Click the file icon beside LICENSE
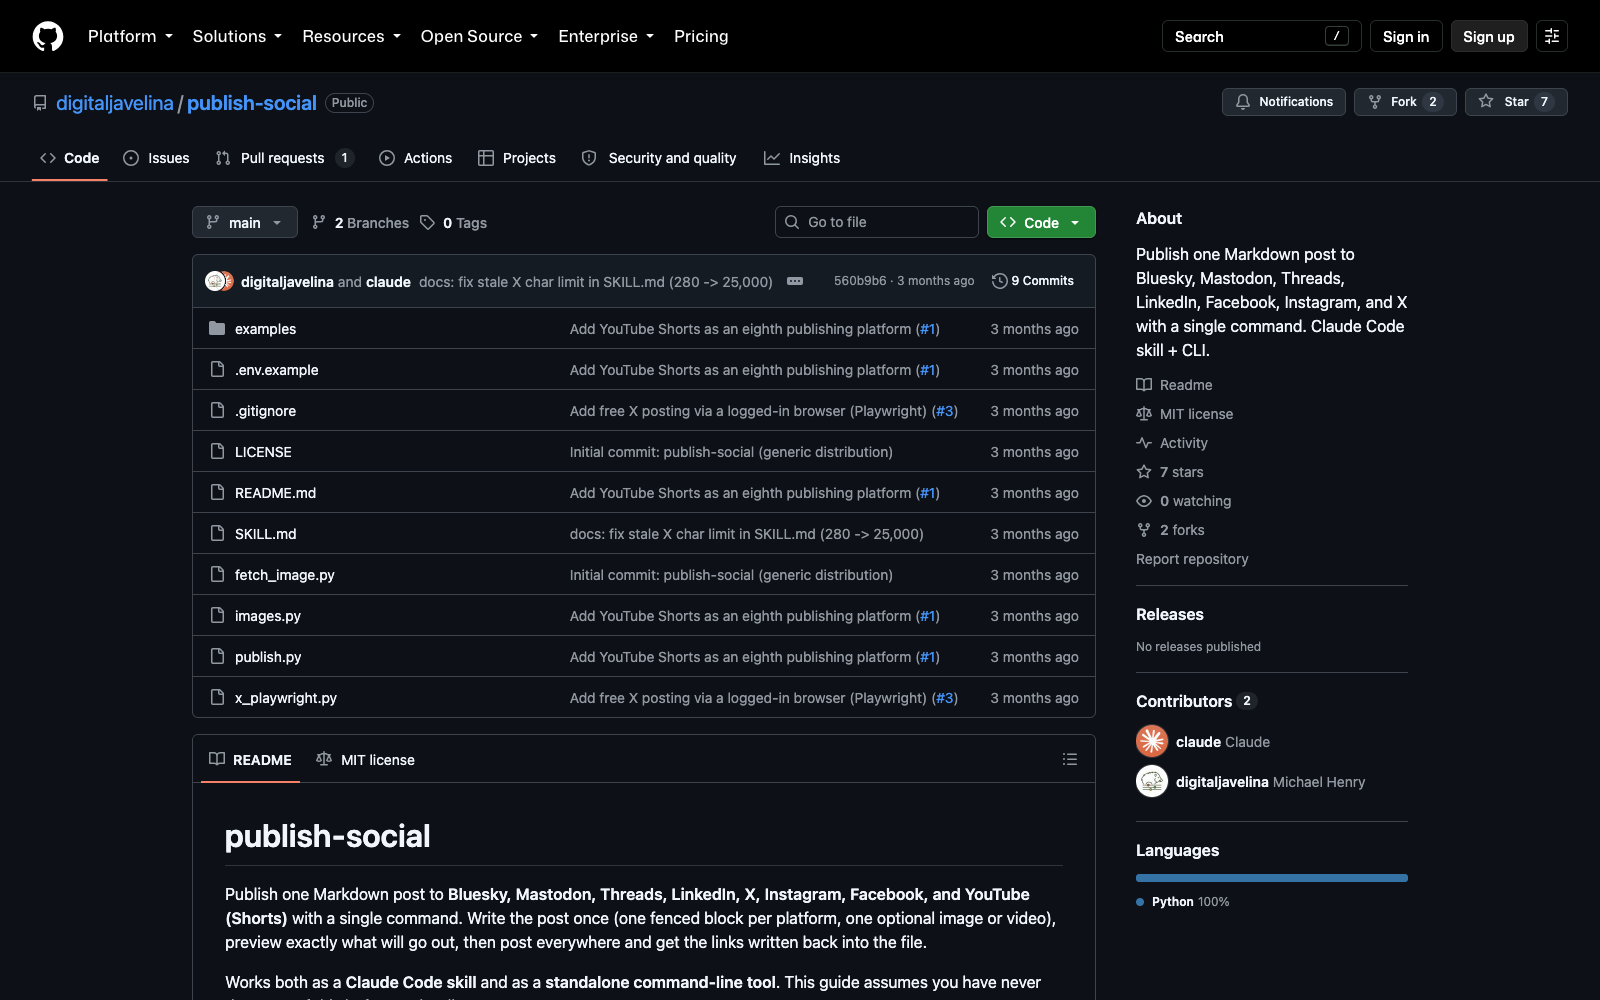The height and width of the screenshot is (1000, 1600). click(x=217, y=451)
